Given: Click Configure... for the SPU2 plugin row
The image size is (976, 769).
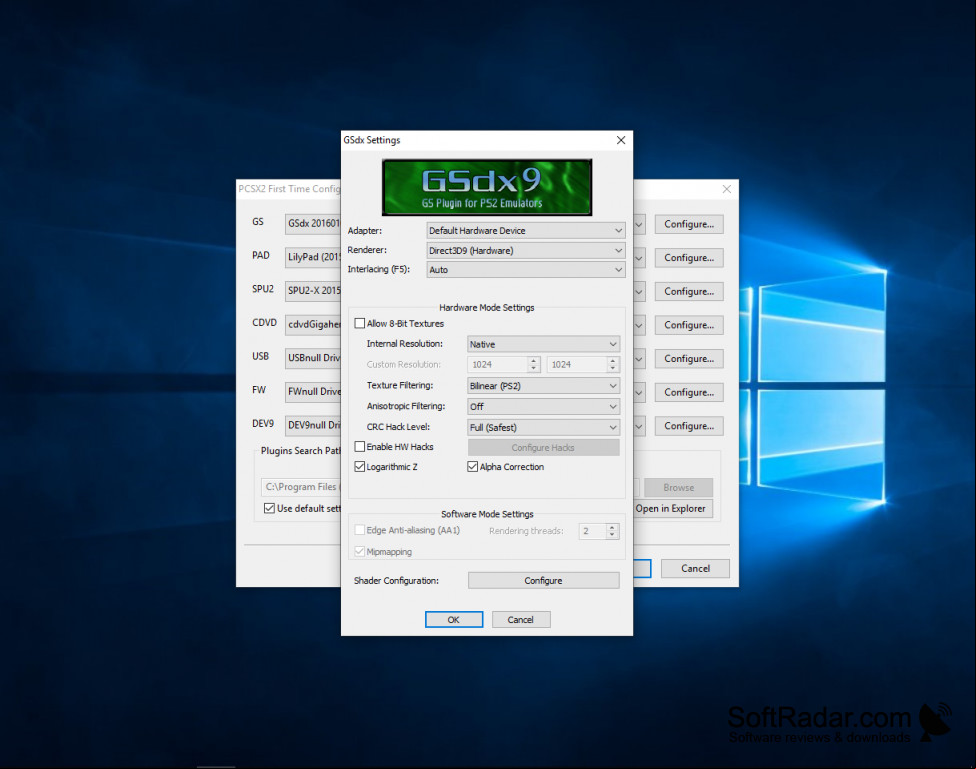Looking at the screenshot, I should 689,291.
